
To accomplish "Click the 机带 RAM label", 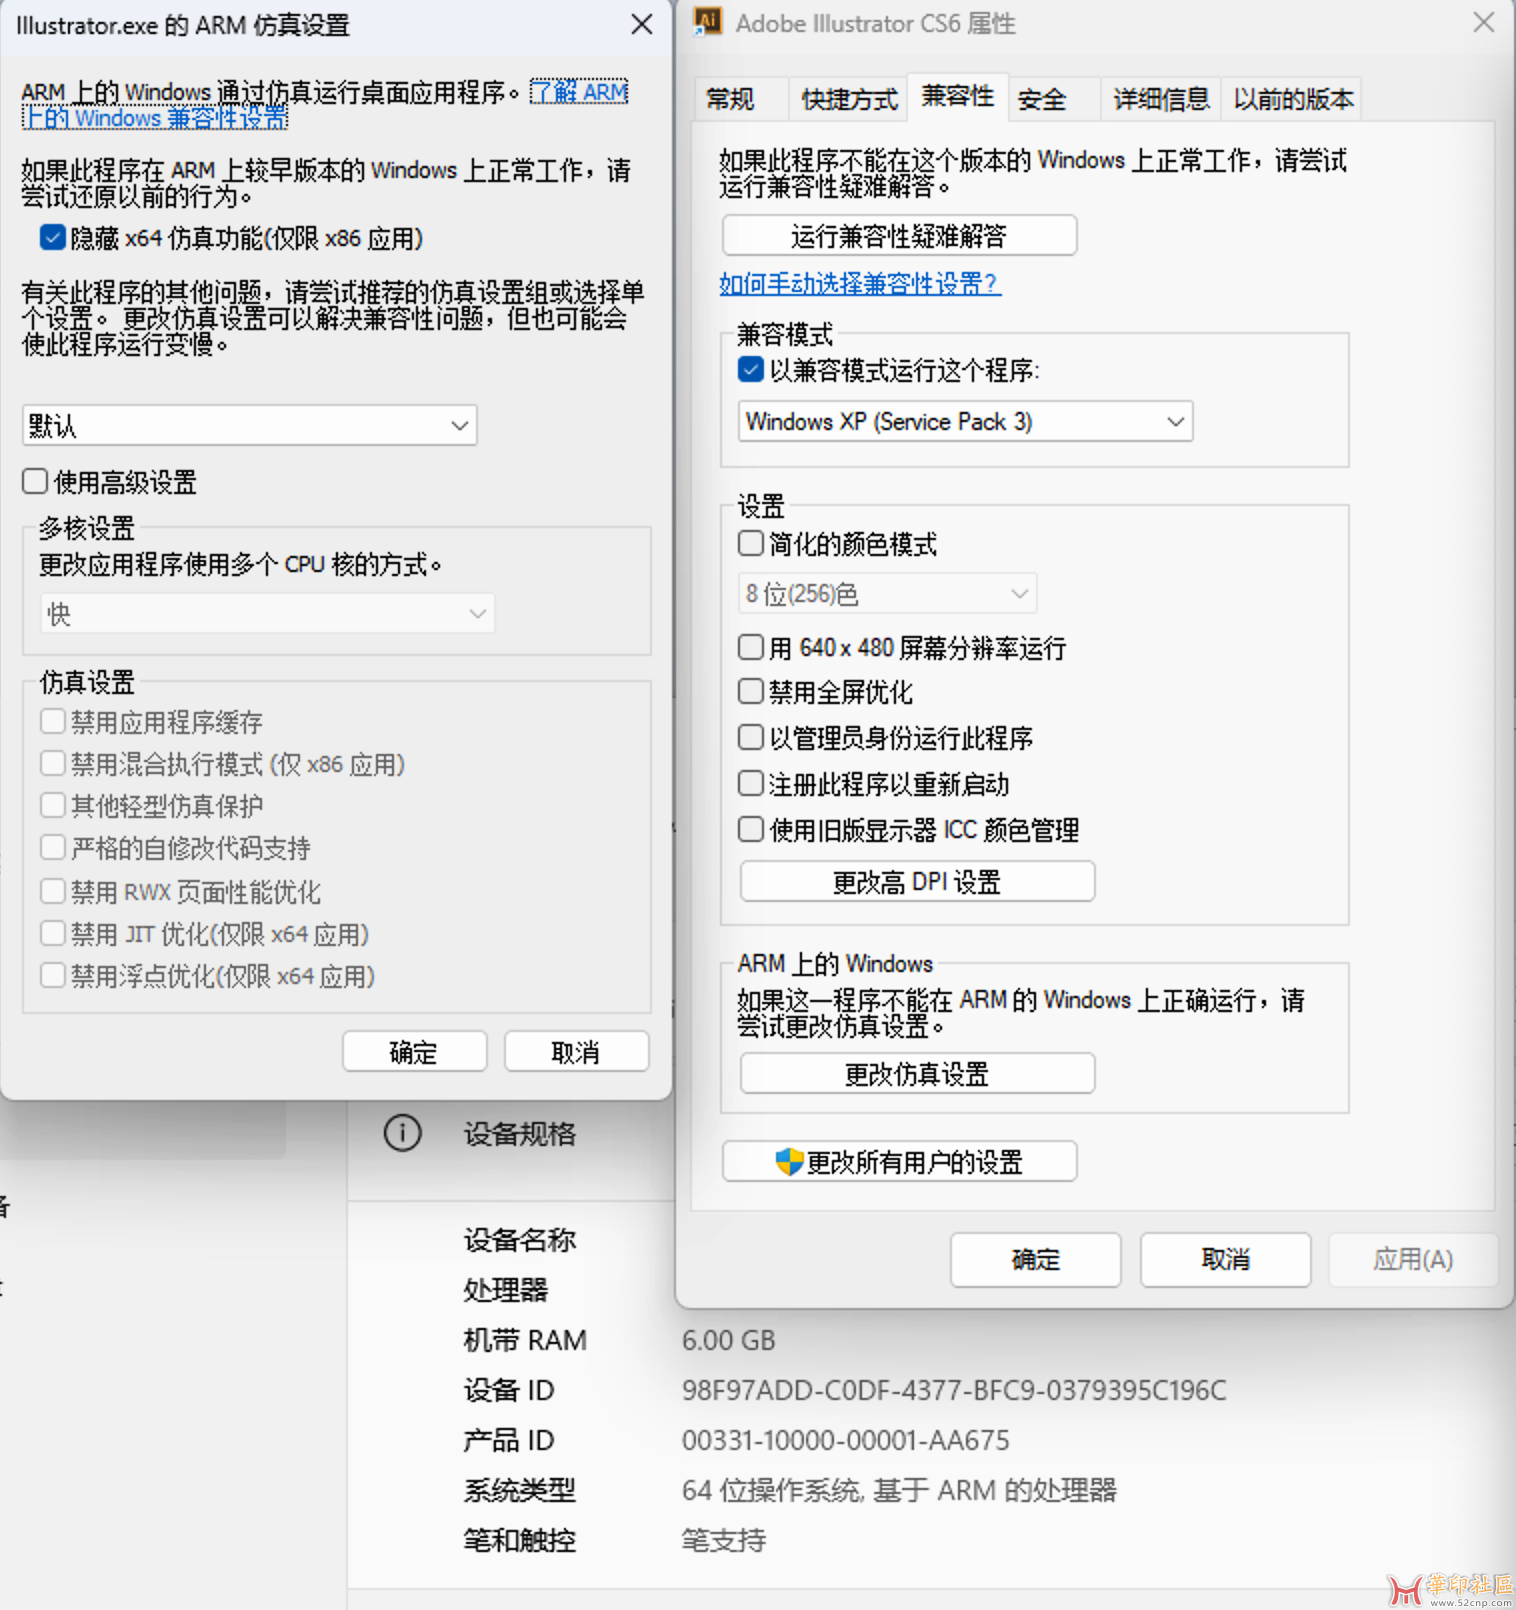I will point(525,1340).
